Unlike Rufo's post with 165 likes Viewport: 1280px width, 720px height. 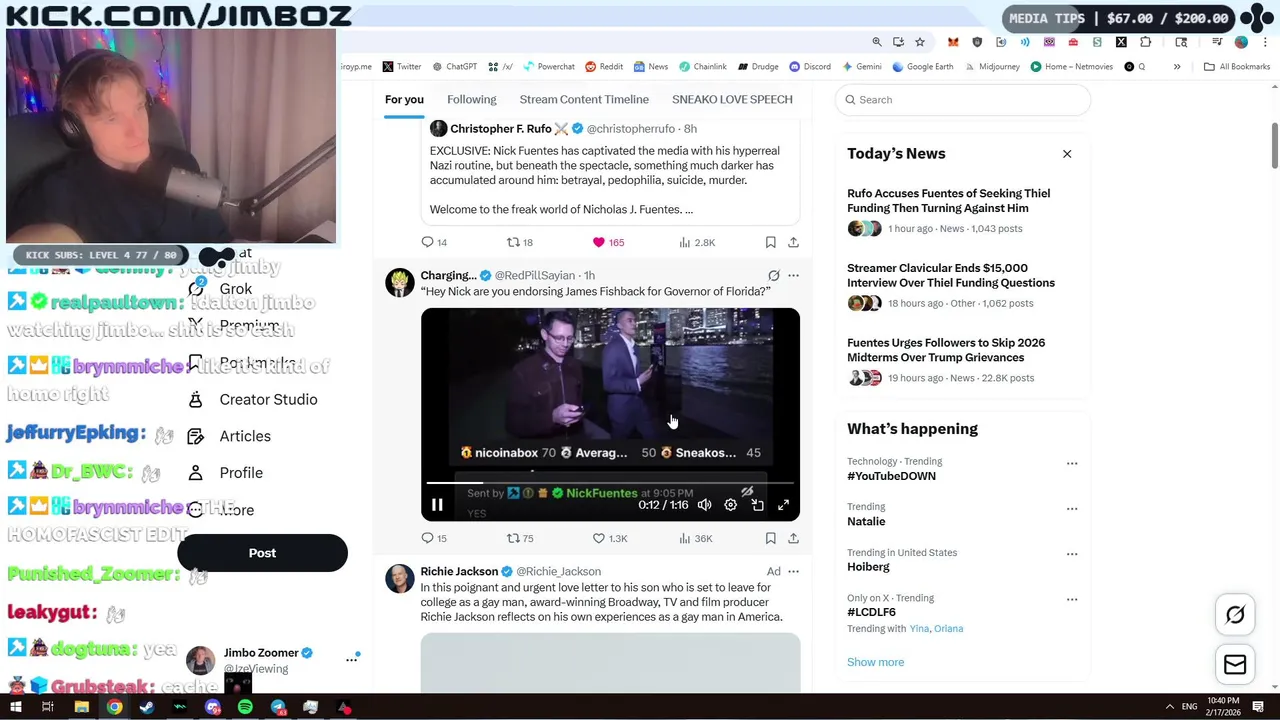coord(608,242)
